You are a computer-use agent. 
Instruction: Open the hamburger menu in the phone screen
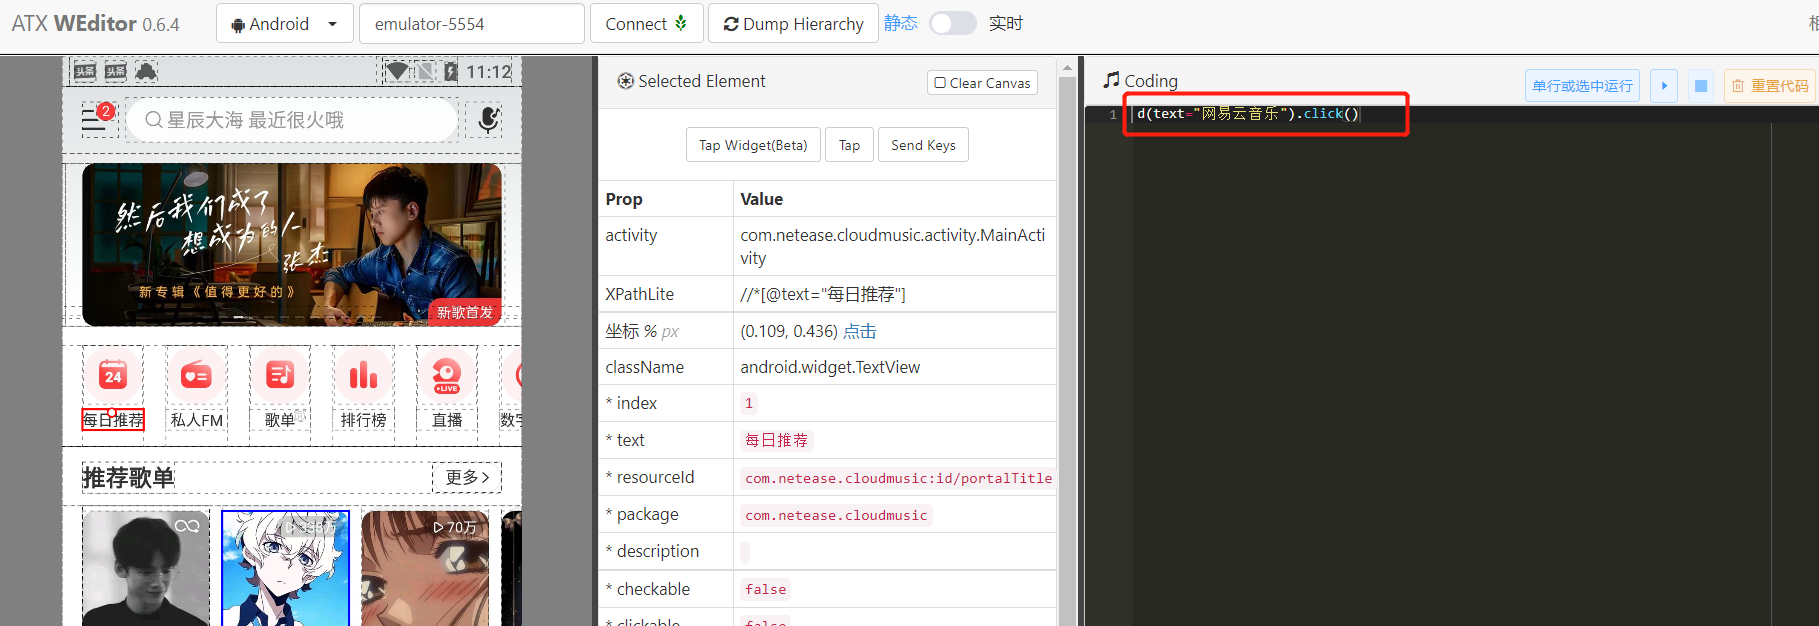point(93,119)
